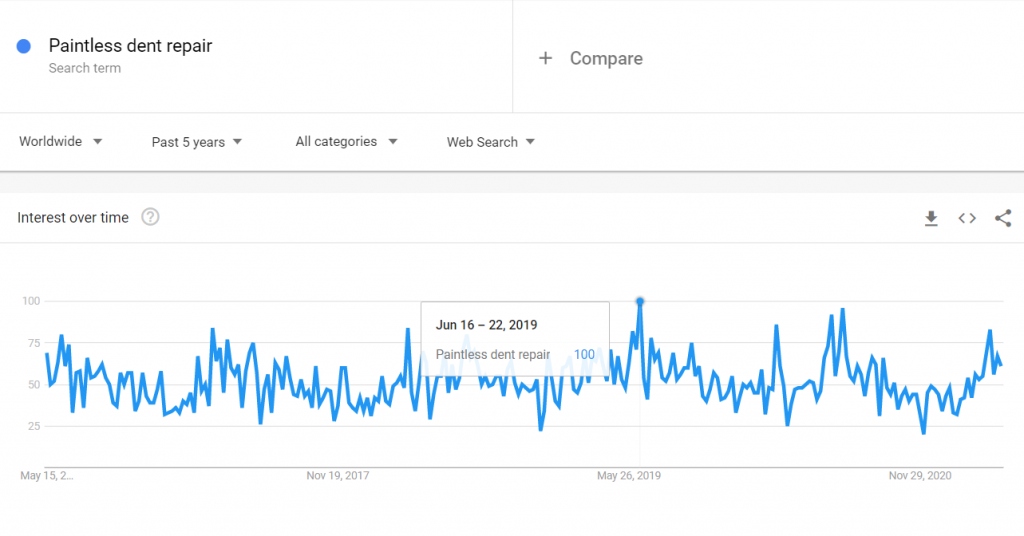1024x536 pixels.
Task: Click the May 15 axis start label
Action: click(x=47, y=475)
